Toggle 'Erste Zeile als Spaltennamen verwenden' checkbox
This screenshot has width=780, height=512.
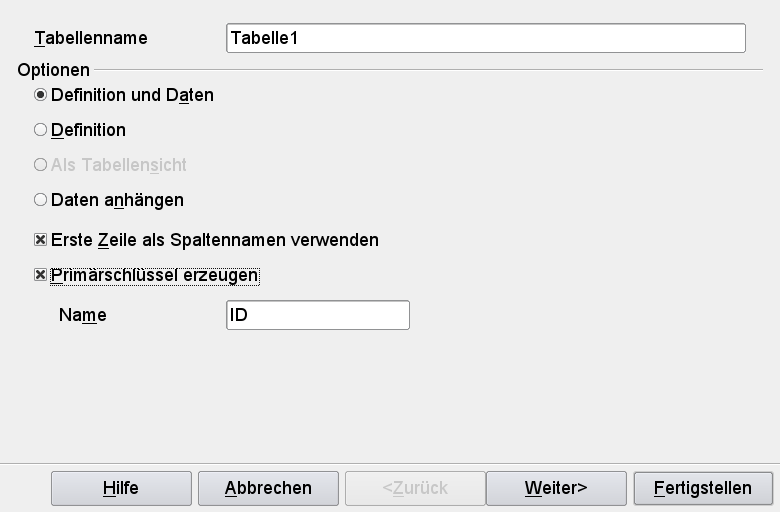click(x=40, y=241)
